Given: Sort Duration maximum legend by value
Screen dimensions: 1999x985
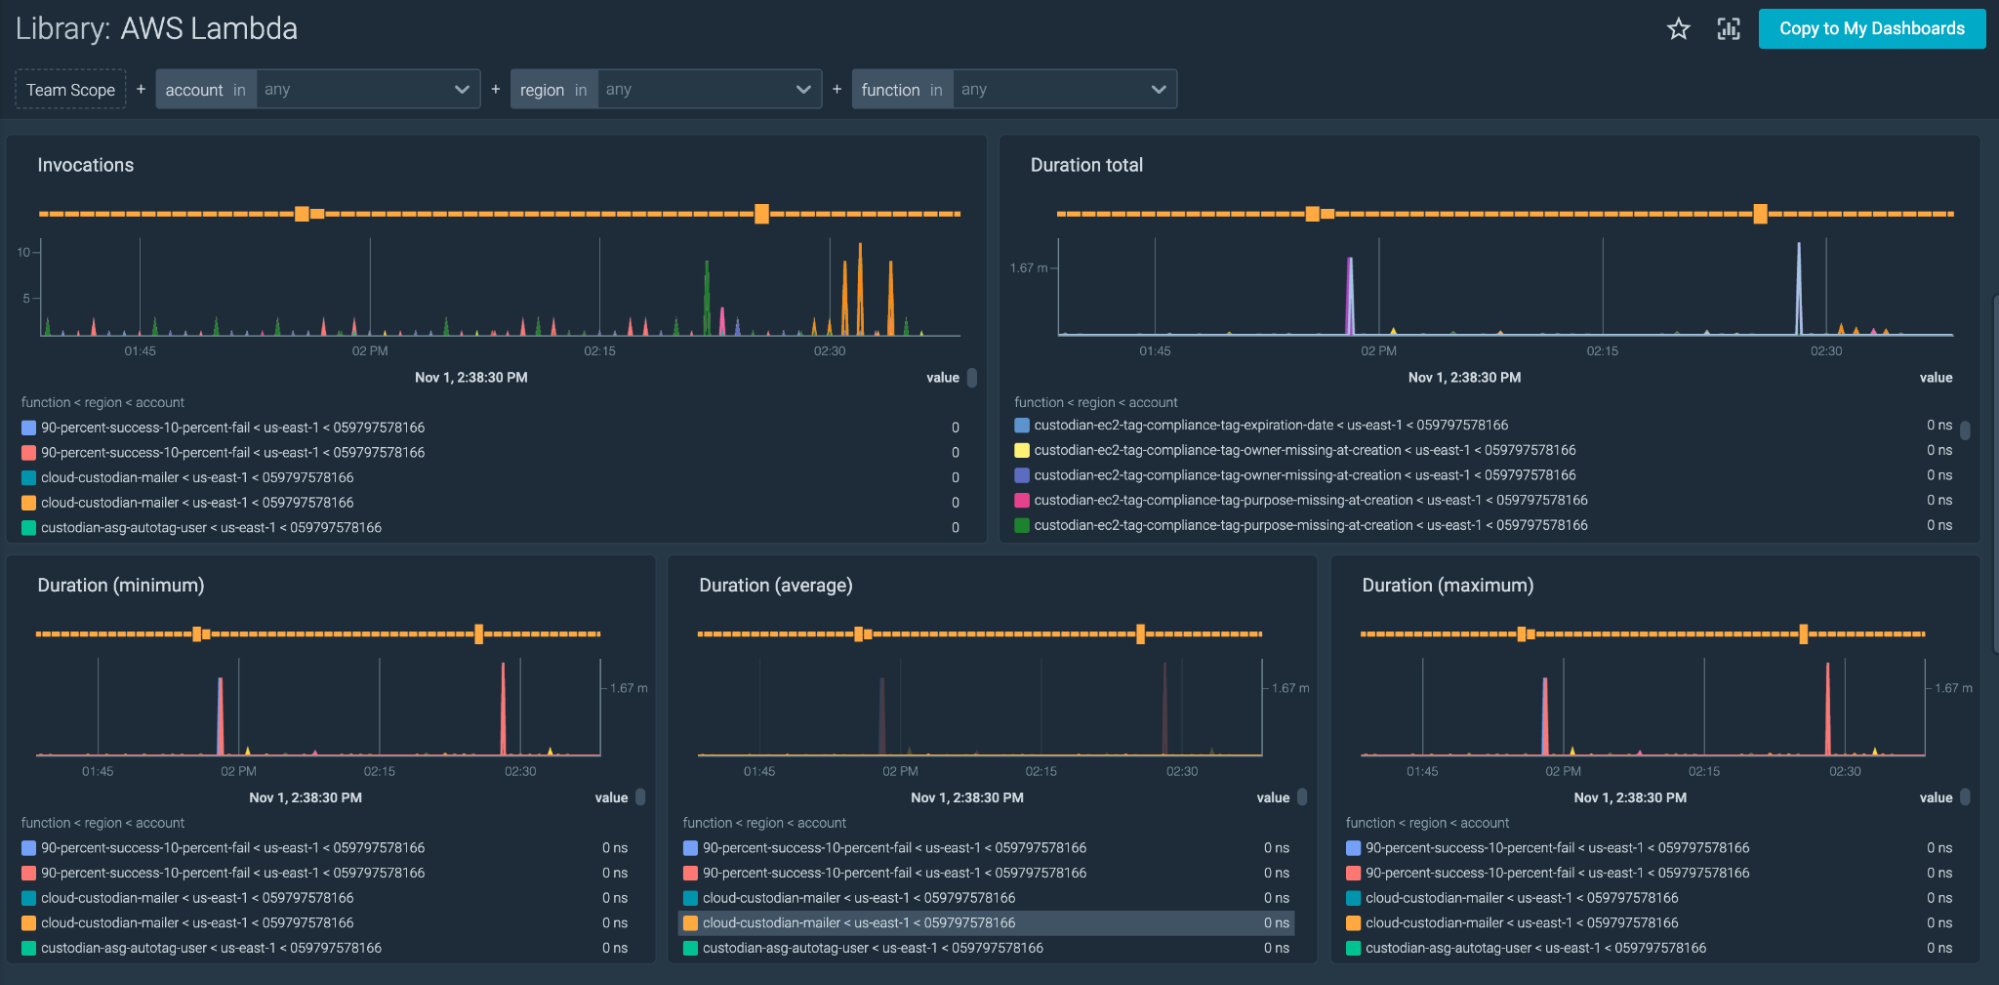Looking at the screenshot, I should tap(1934, 797).
